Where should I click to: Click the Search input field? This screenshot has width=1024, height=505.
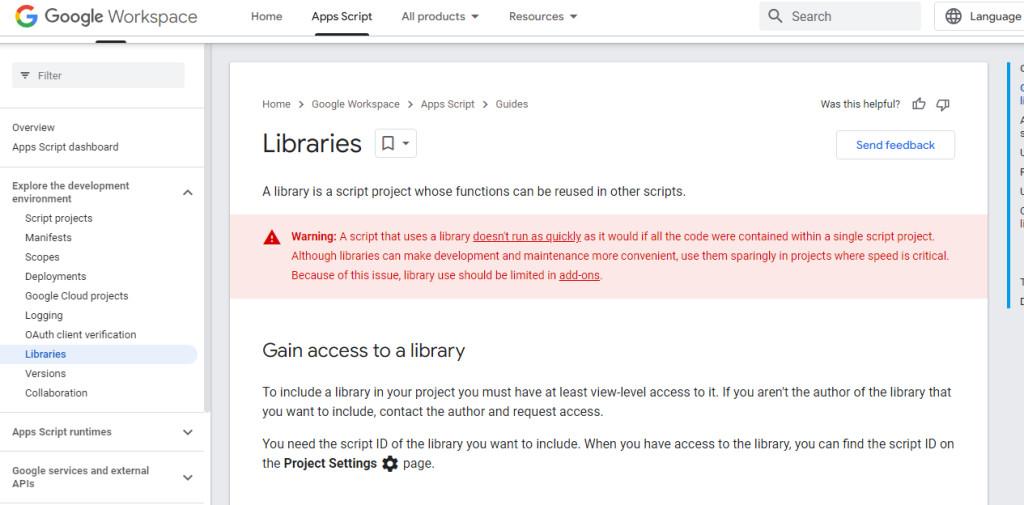840,16
